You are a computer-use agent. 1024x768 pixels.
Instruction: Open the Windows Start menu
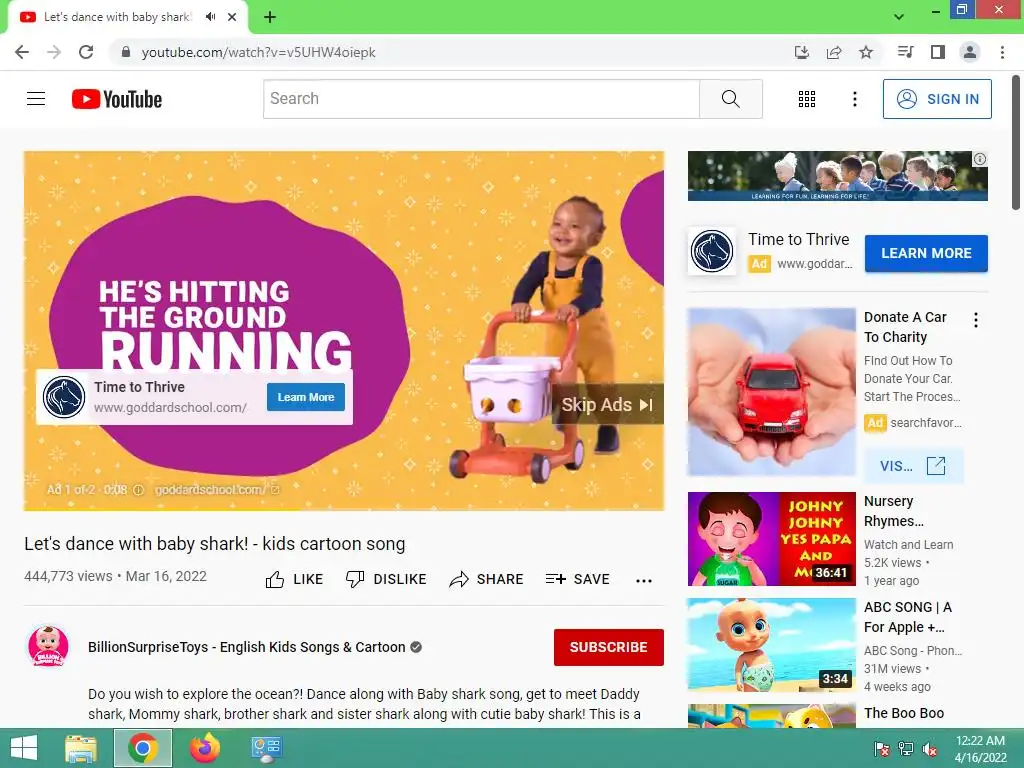(x=24, y=748)
